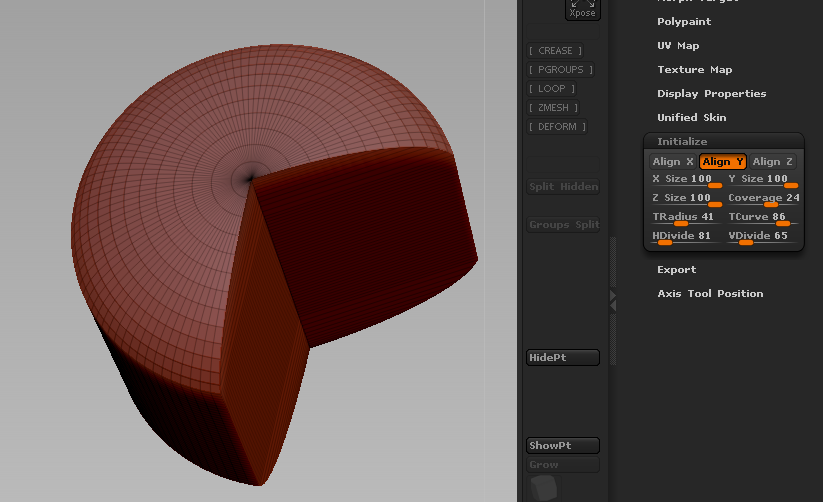Toggle the Align Y button
The image size is (823, 502).
pos(722,162)
